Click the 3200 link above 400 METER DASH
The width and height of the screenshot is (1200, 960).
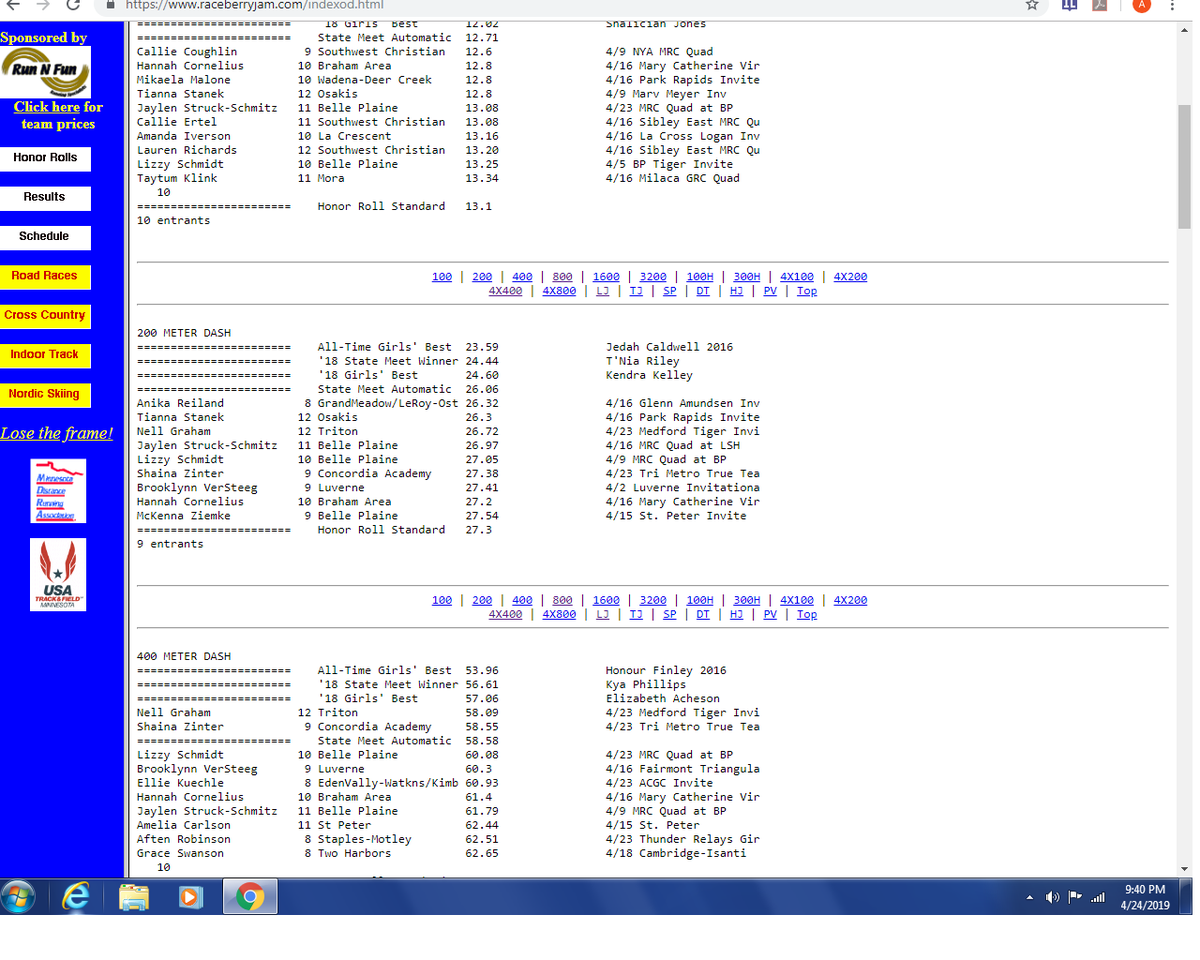(653, 601)
